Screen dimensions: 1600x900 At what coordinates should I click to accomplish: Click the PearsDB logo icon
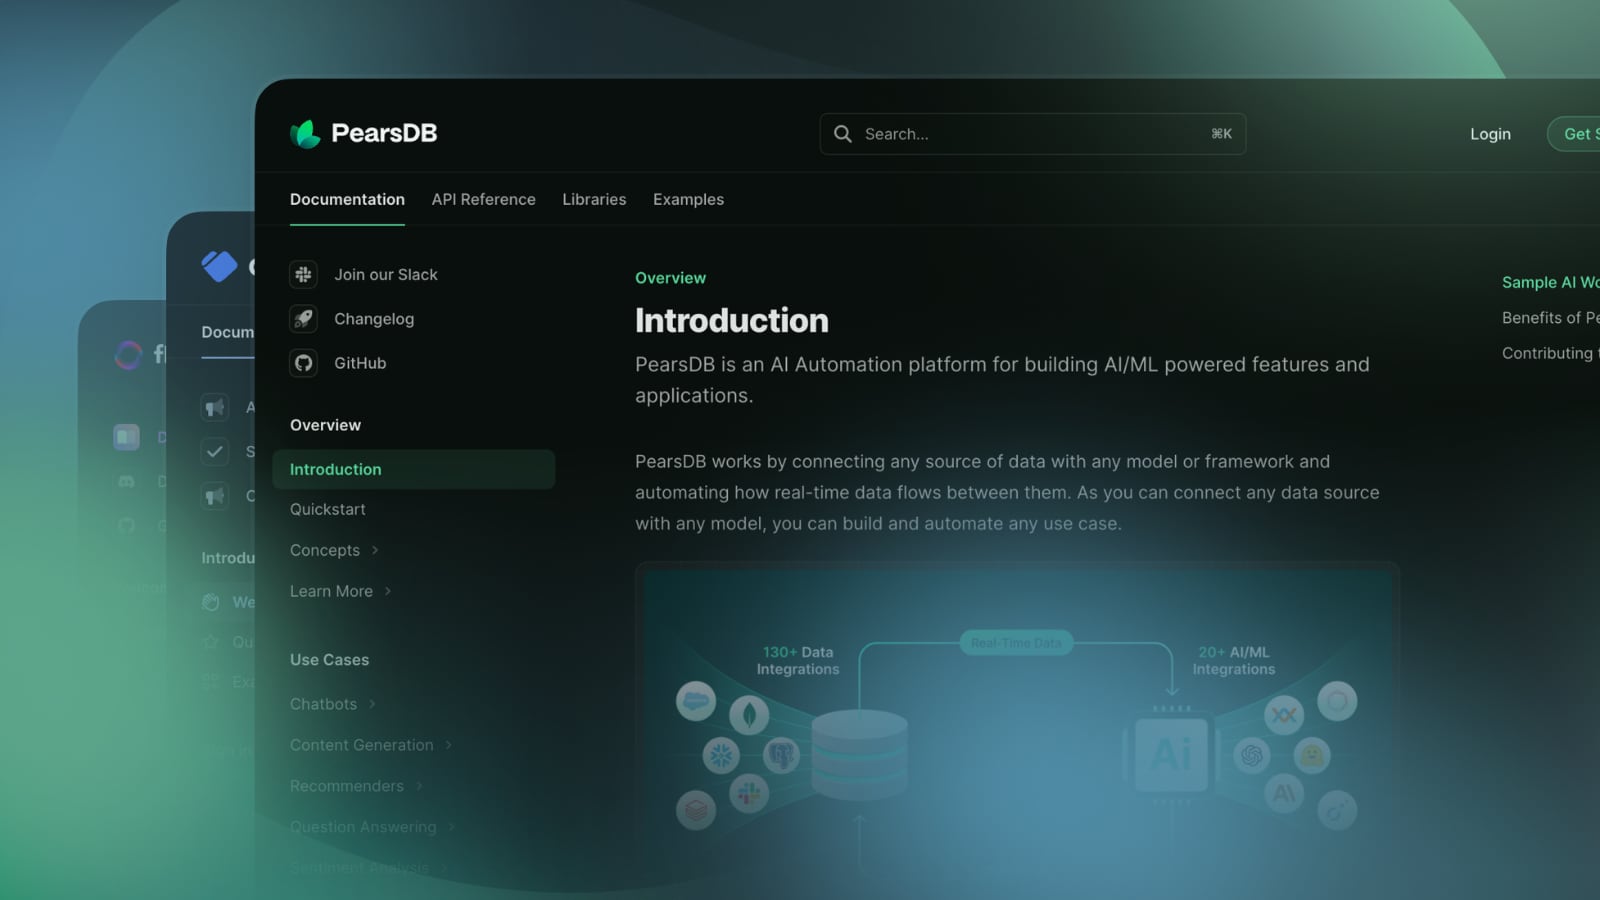[305, 133]
